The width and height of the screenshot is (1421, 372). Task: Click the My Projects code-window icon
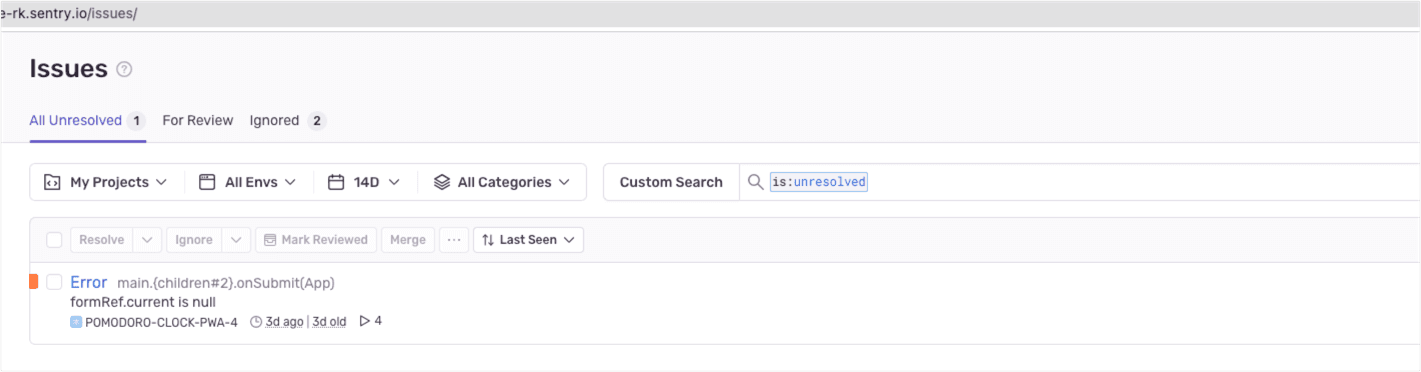coord(52,182)
